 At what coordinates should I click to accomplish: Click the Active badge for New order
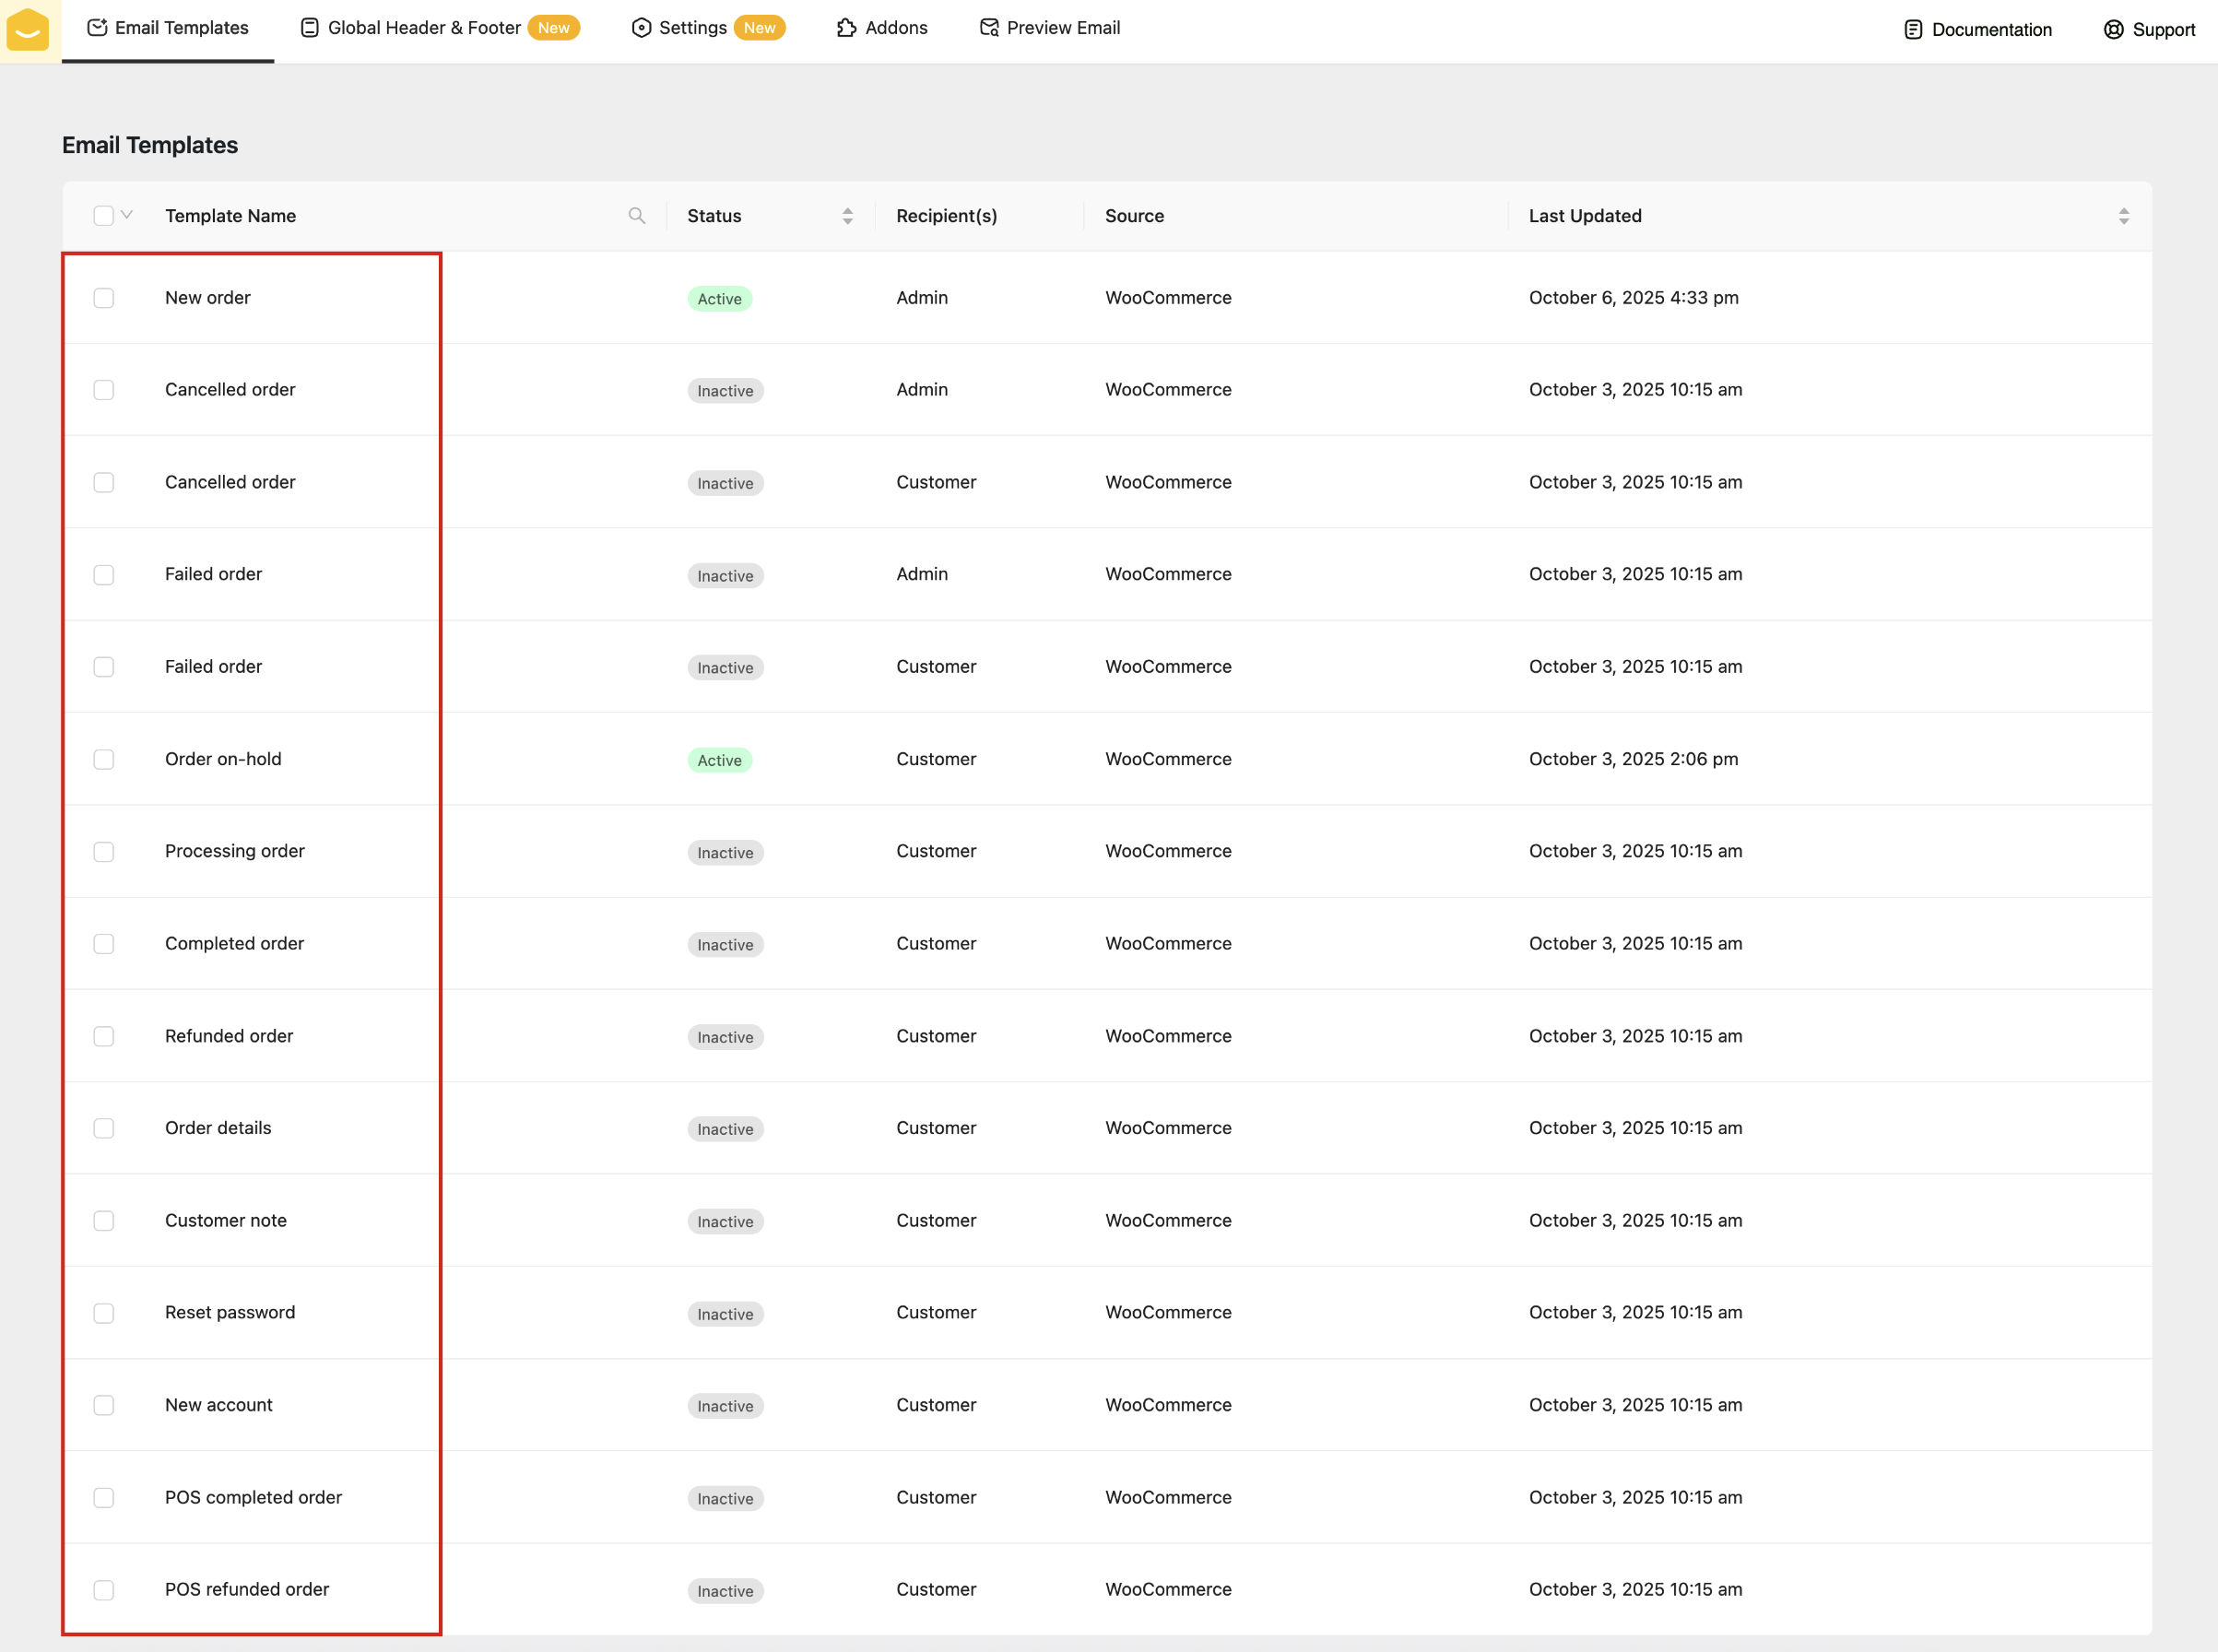(719, 299)
